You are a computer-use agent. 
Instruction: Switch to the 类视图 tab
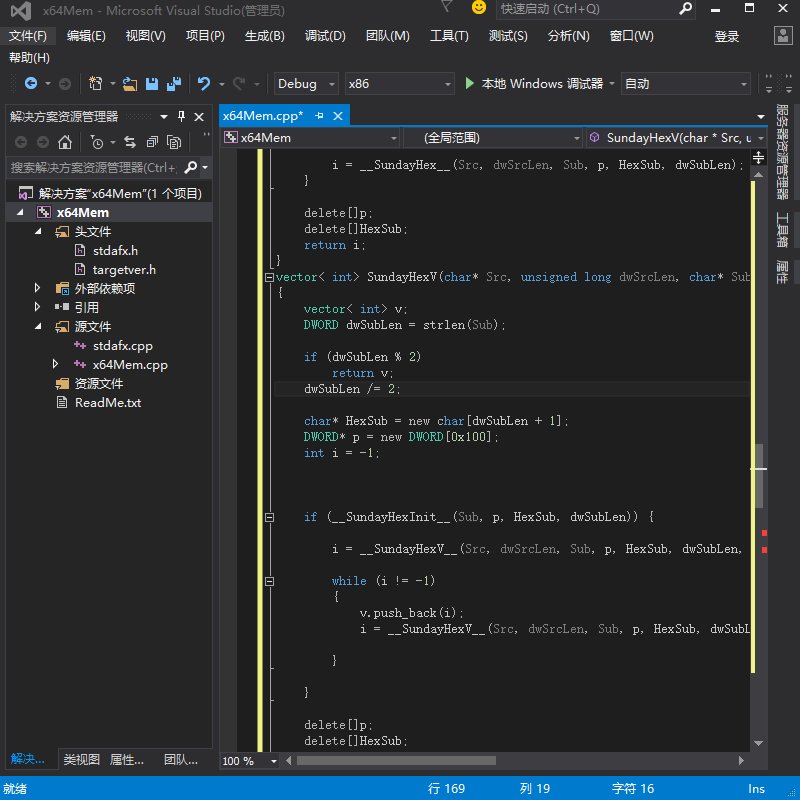pos(82,759)
